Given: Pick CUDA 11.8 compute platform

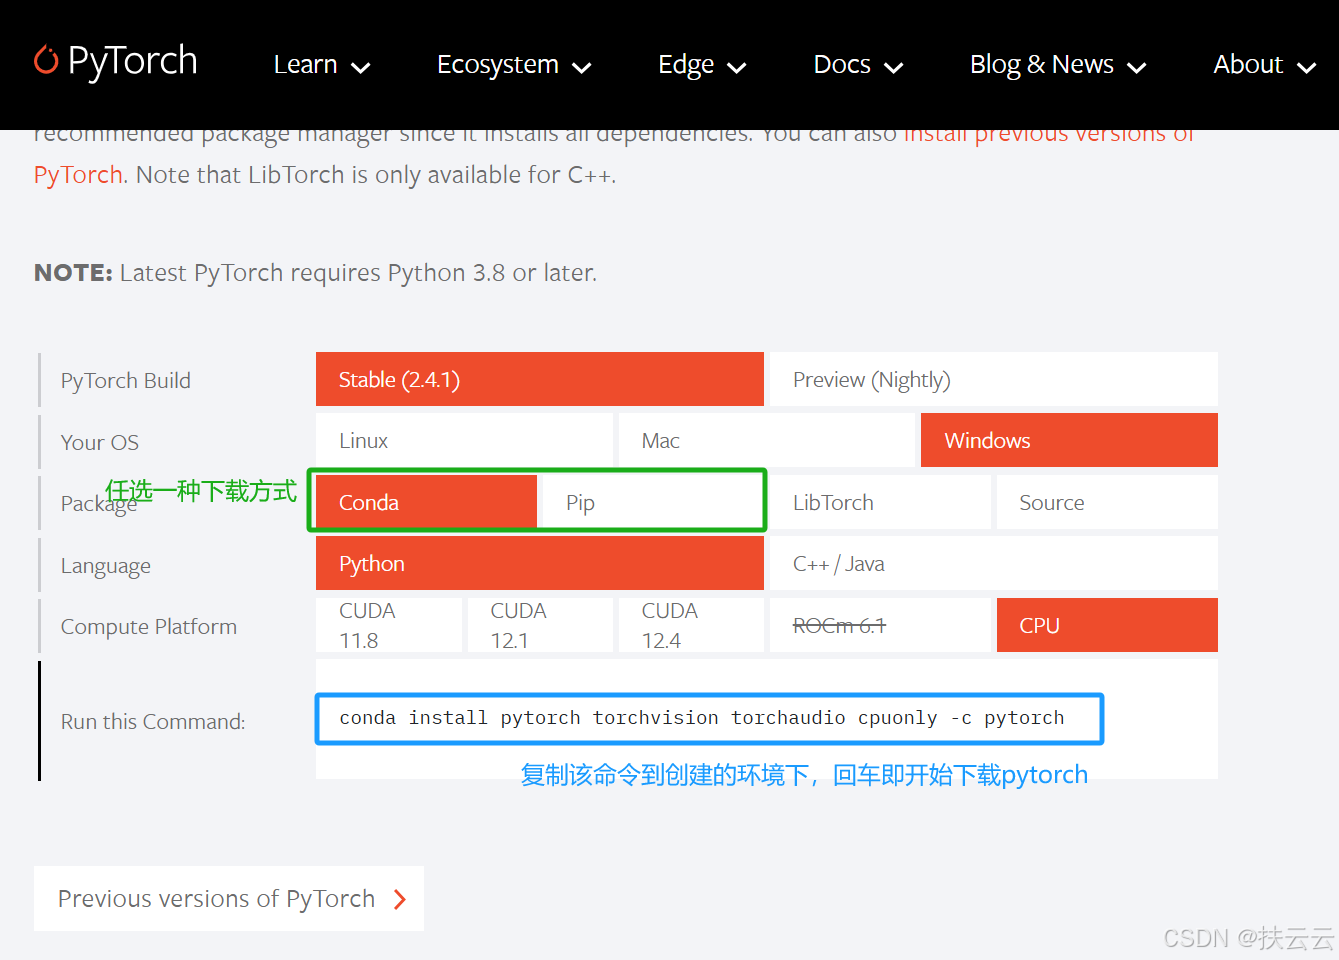Looking at the screenshot, I should coord(389,625).
